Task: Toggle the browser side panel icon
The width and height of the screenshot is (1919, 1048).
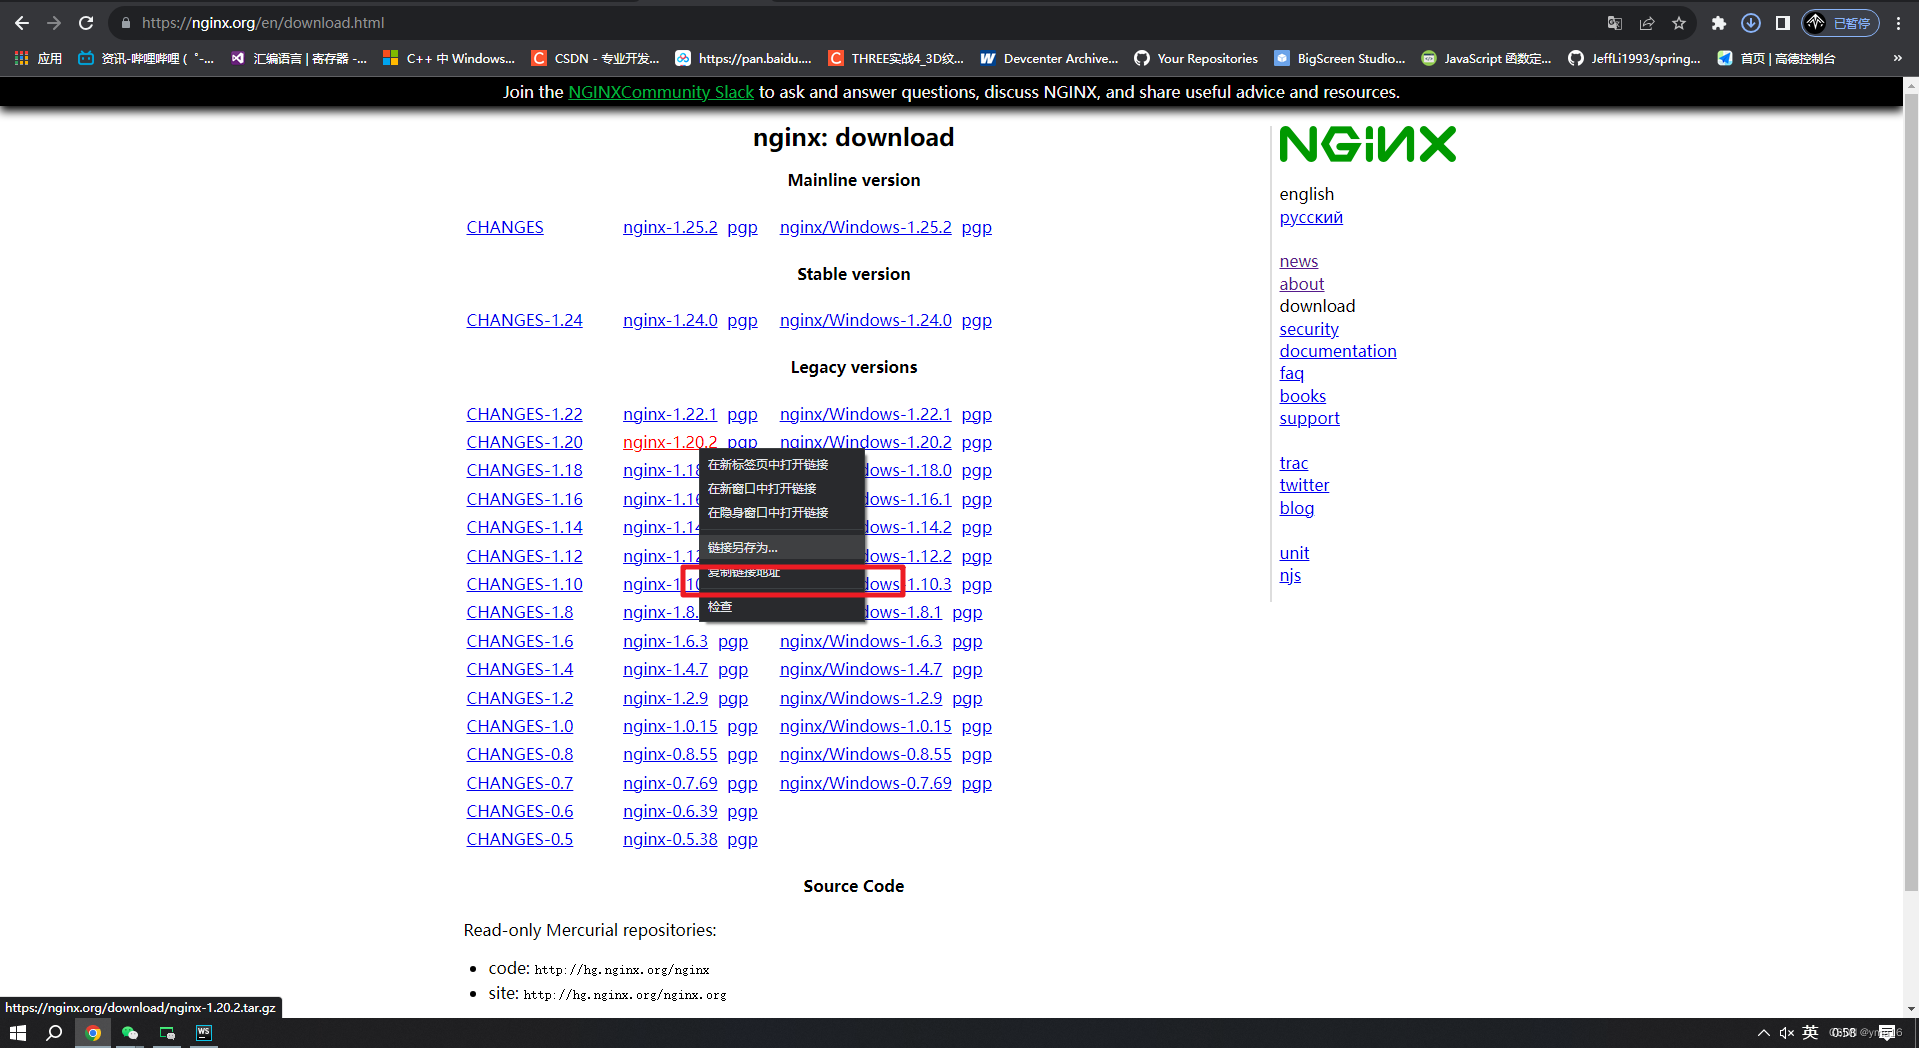Action: [x=1782, y=23]
